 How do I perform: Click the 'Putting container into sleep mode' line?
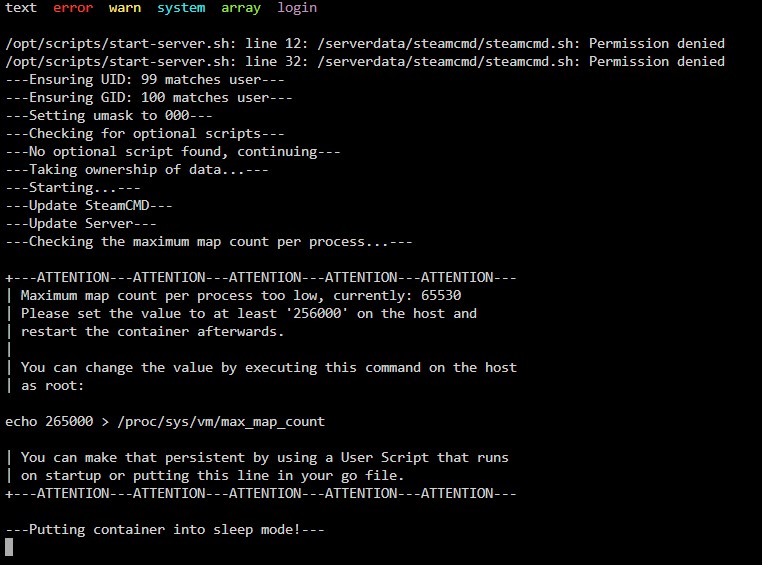click(x=165, y=529)
